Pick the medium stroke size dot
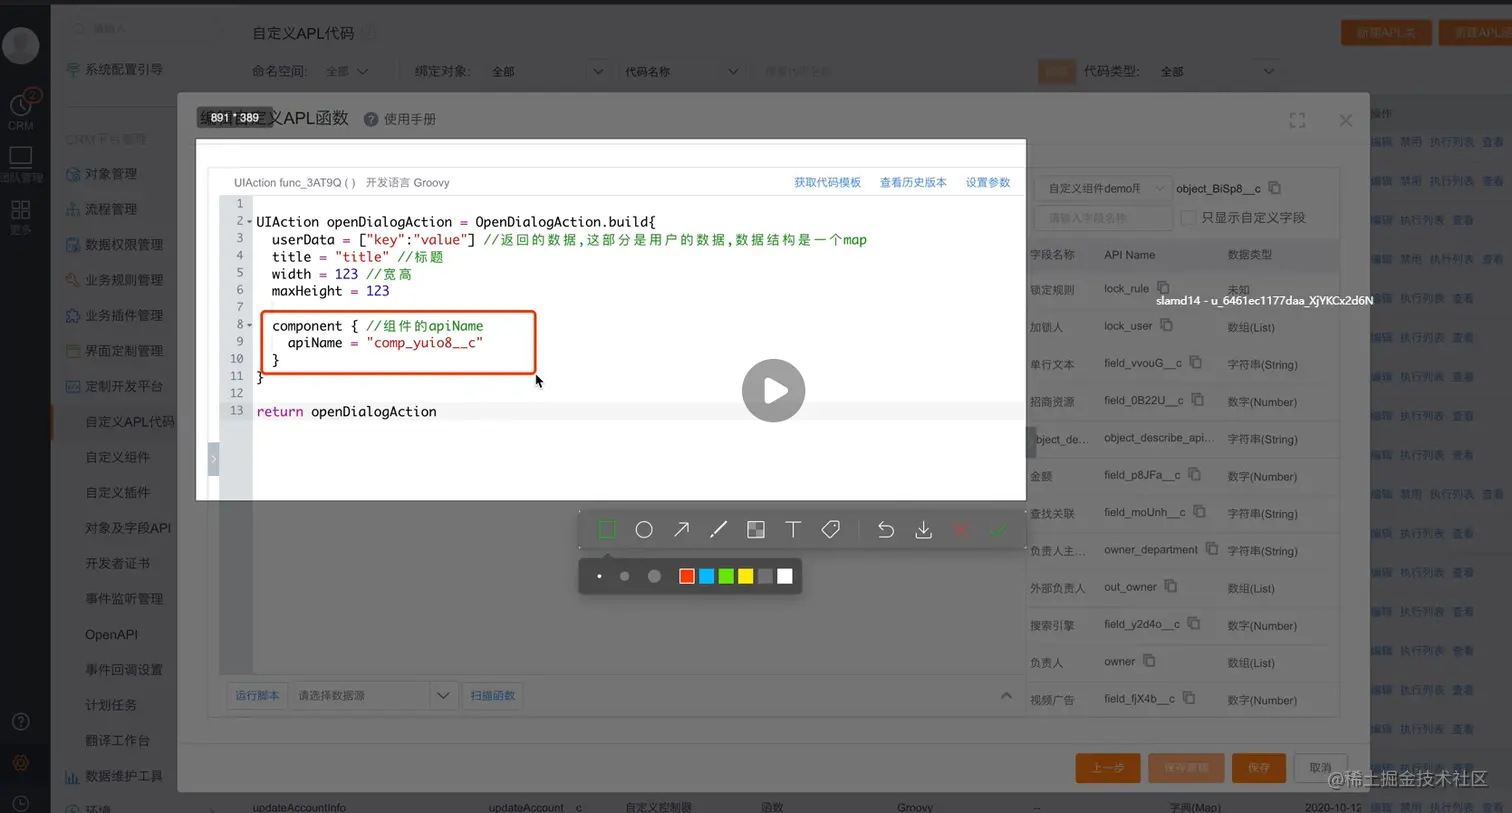 (x=625, y=576)
